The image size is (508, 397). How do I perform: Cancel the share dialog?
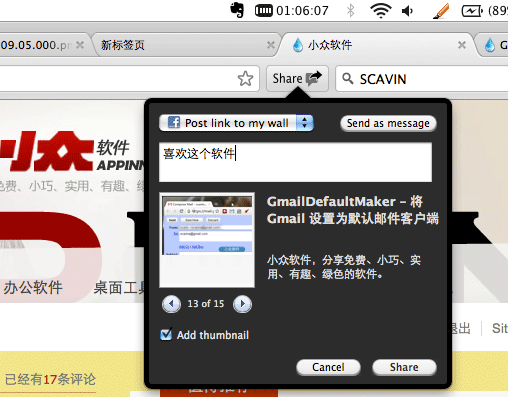tap(328, 367)
